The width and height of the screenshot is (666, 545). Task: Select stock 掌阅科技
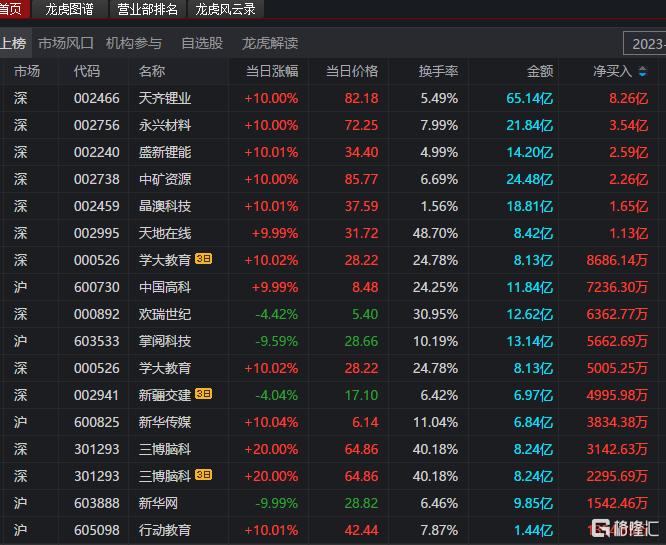165,341
